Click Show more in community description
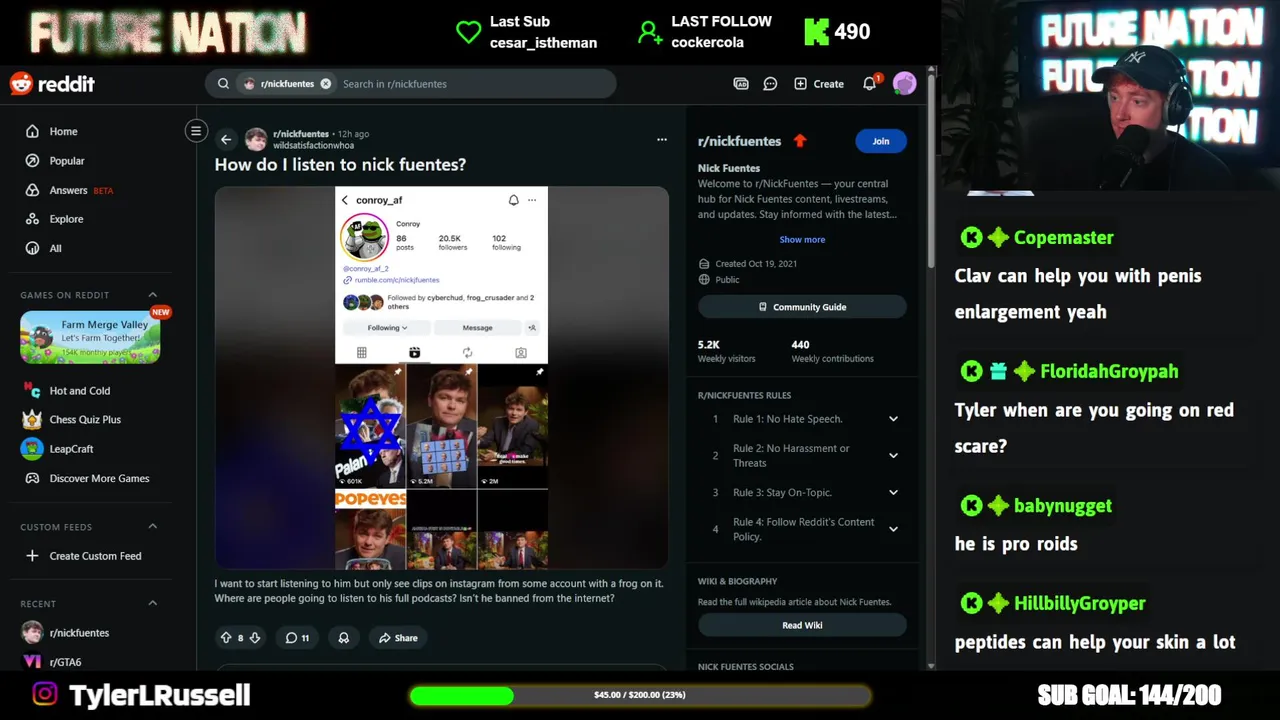 pyautogui.click(x=802, y=240)
